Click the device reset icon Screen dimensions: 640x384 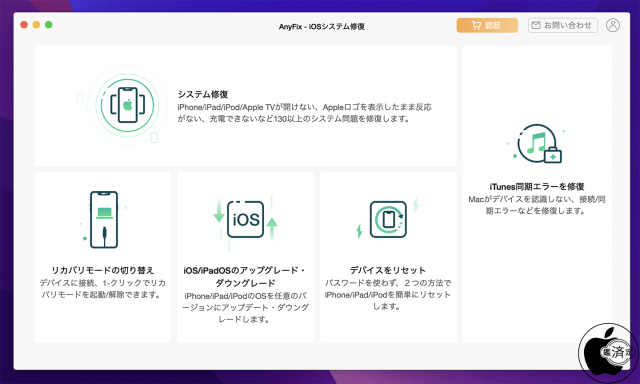(x=388, y=219)
